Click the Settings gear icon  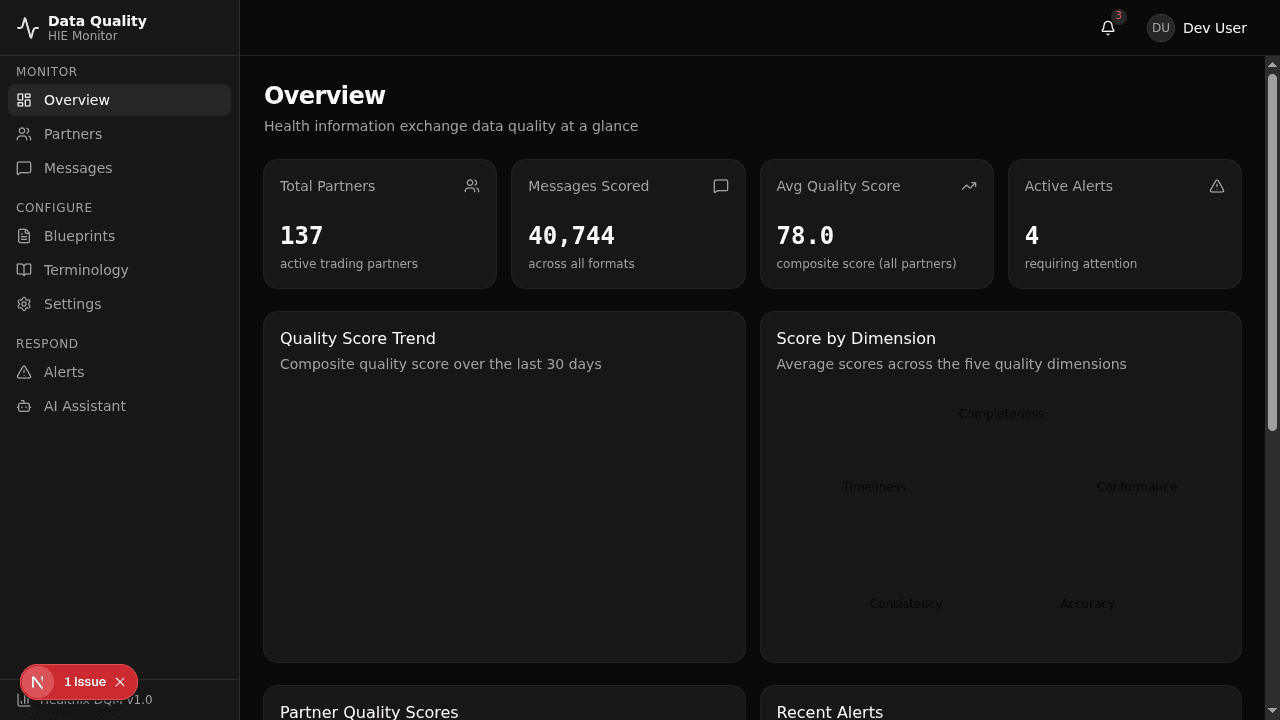tap(24, 304)
